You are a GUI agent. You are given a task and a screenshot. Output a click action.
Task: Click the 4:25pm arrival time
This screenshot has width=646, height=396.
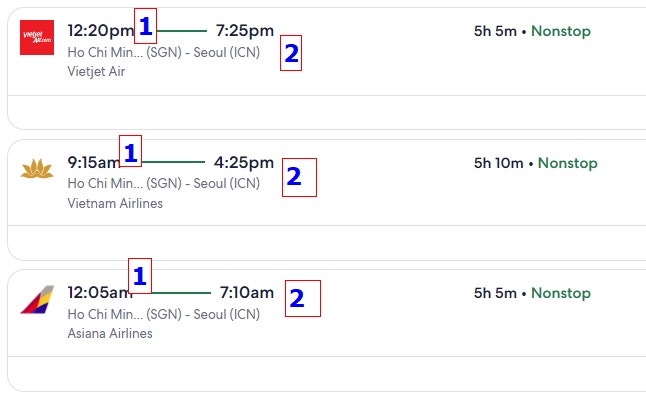click(x=244, y=163)
